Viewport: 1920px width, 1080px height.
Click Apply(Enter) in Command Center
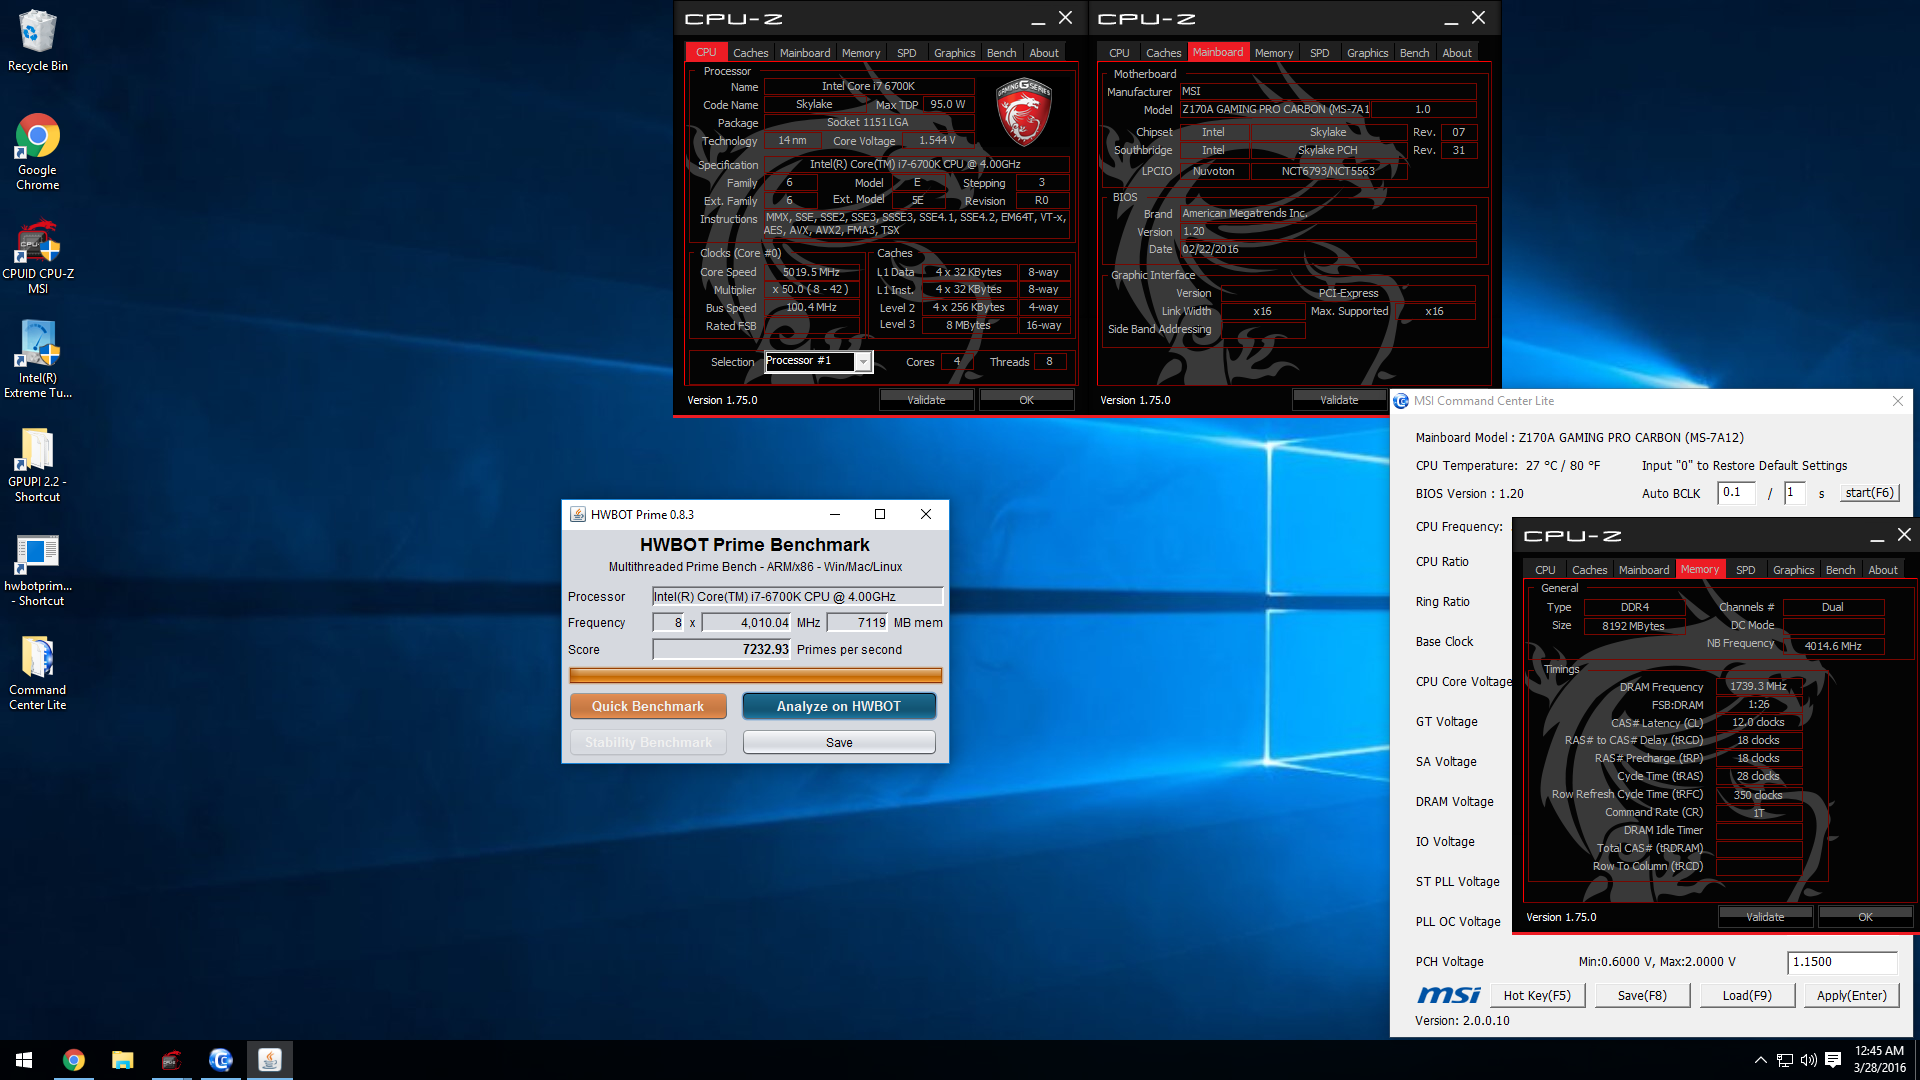(x=1852, y=996)
